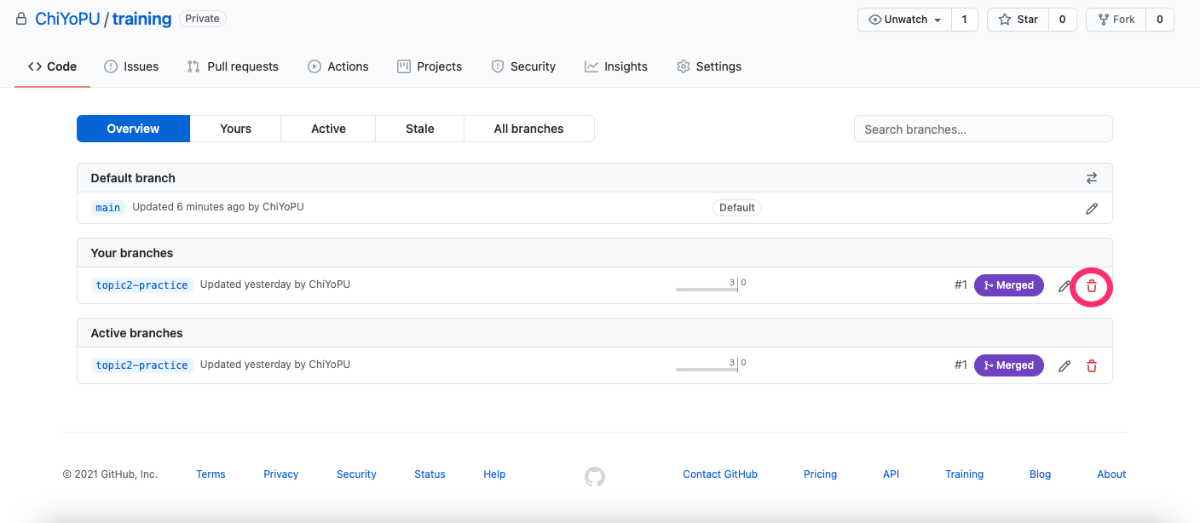This screenshot has width=1200, height=523.
Task: Click the private repository lock icon
Action: tap(21, 19)
